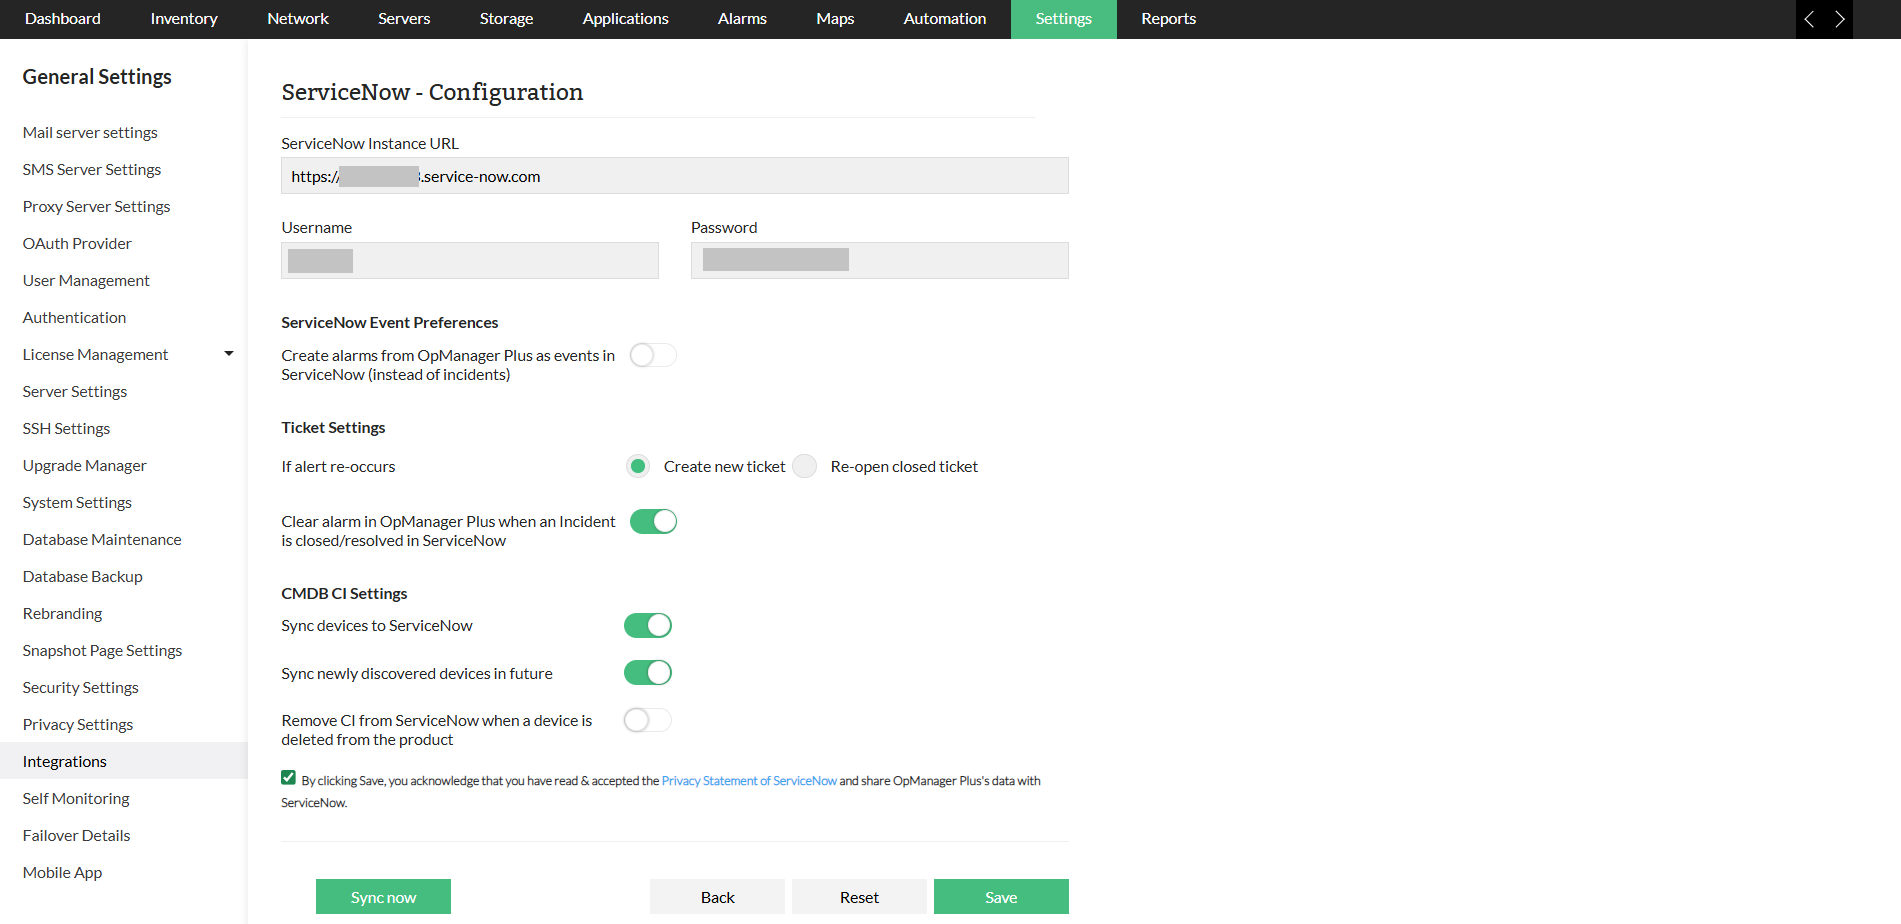Click into the Password field
Viewport: 1901px width, 924px height.
pyautogui.click(x=880, y=260)
